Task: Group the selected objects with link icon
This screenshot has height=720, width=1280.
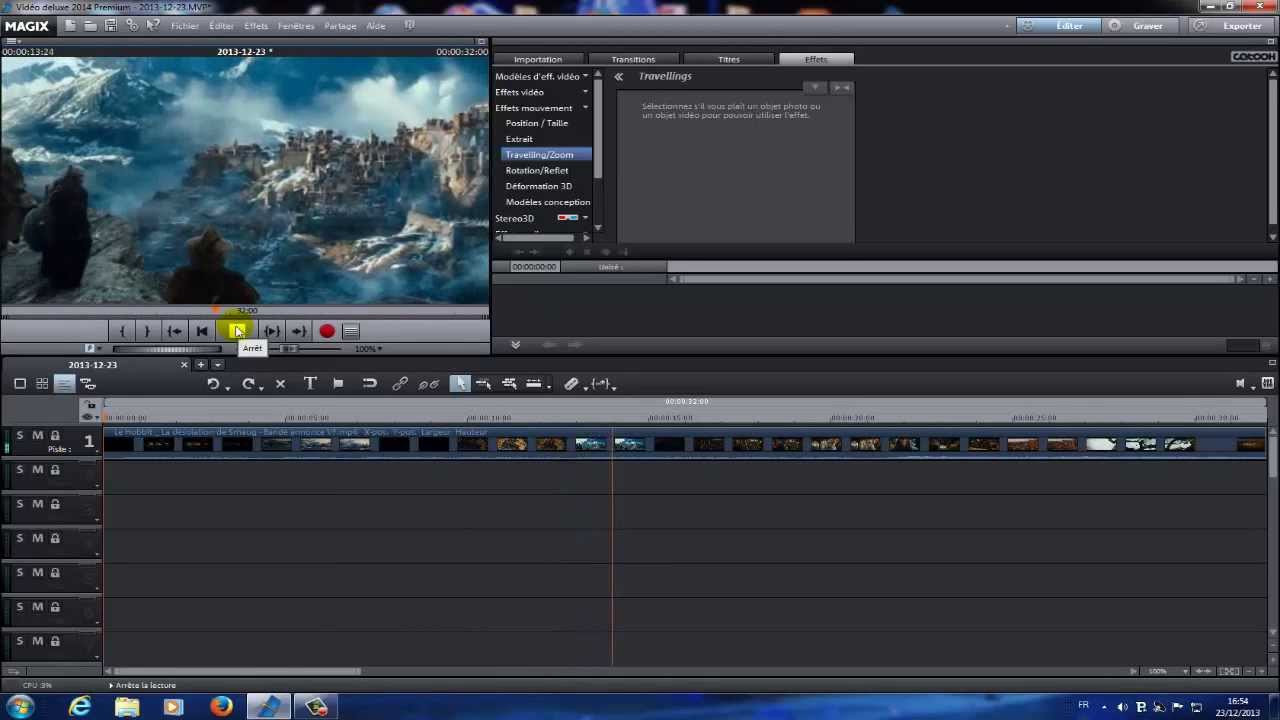Action: 400,383
